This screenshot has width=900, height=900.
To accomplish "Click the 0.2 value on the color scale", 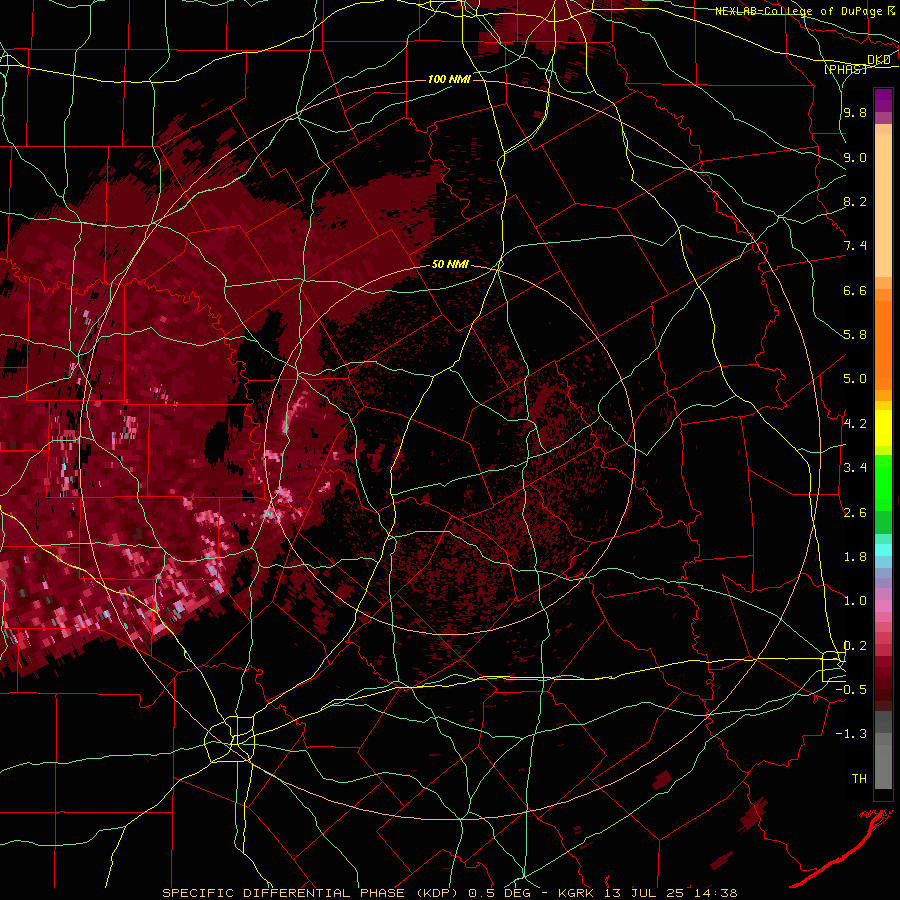I will coord(855,646).
